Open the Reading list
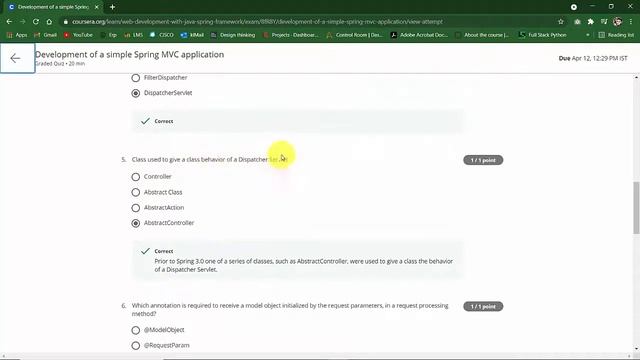 tap(616, 35)
